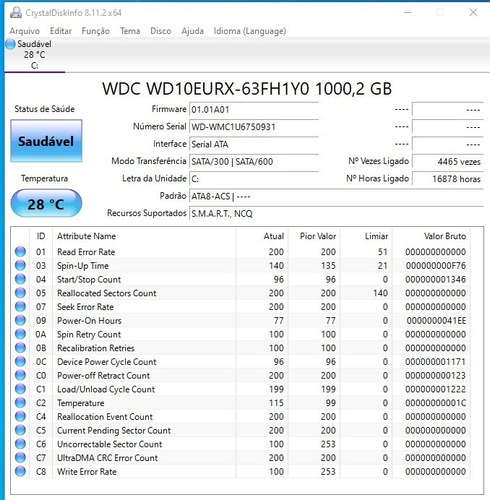Click status icon of Write Error Rate row
This screenshot has width=490, height=500.
point(20,471)
